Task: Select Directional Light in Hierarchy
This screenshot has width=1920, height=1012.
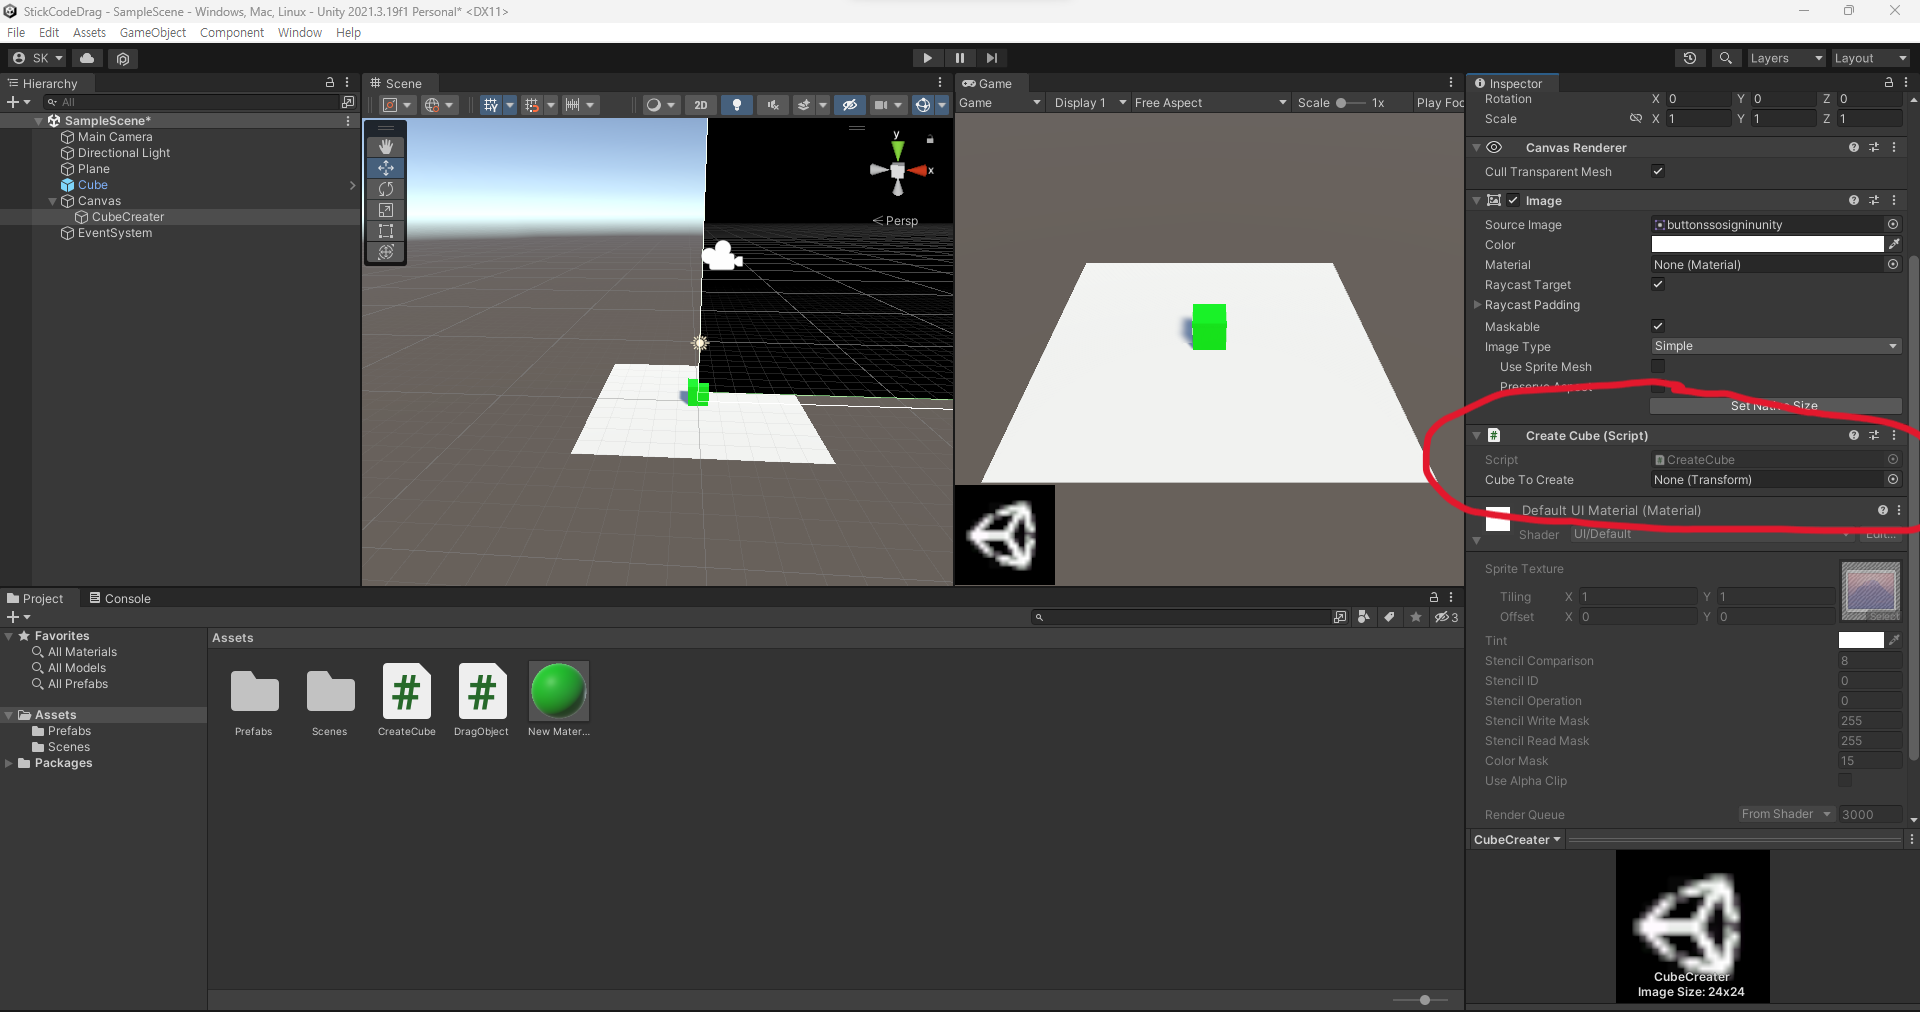Action: (124, 153)
